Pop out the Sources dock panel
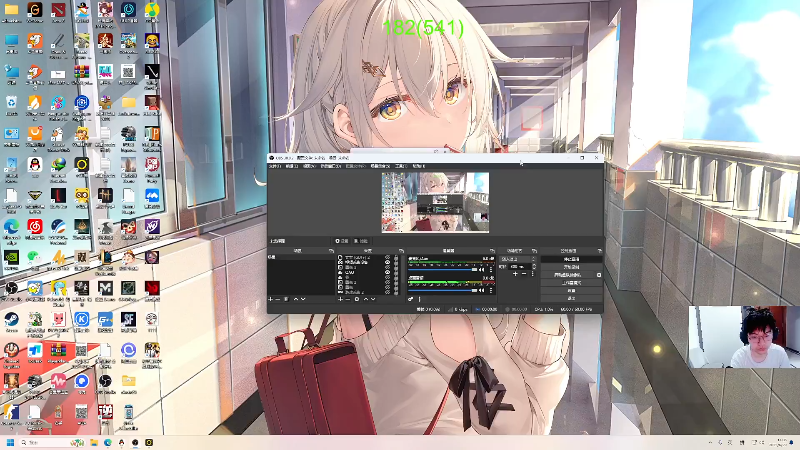 (x=402, y=251)
